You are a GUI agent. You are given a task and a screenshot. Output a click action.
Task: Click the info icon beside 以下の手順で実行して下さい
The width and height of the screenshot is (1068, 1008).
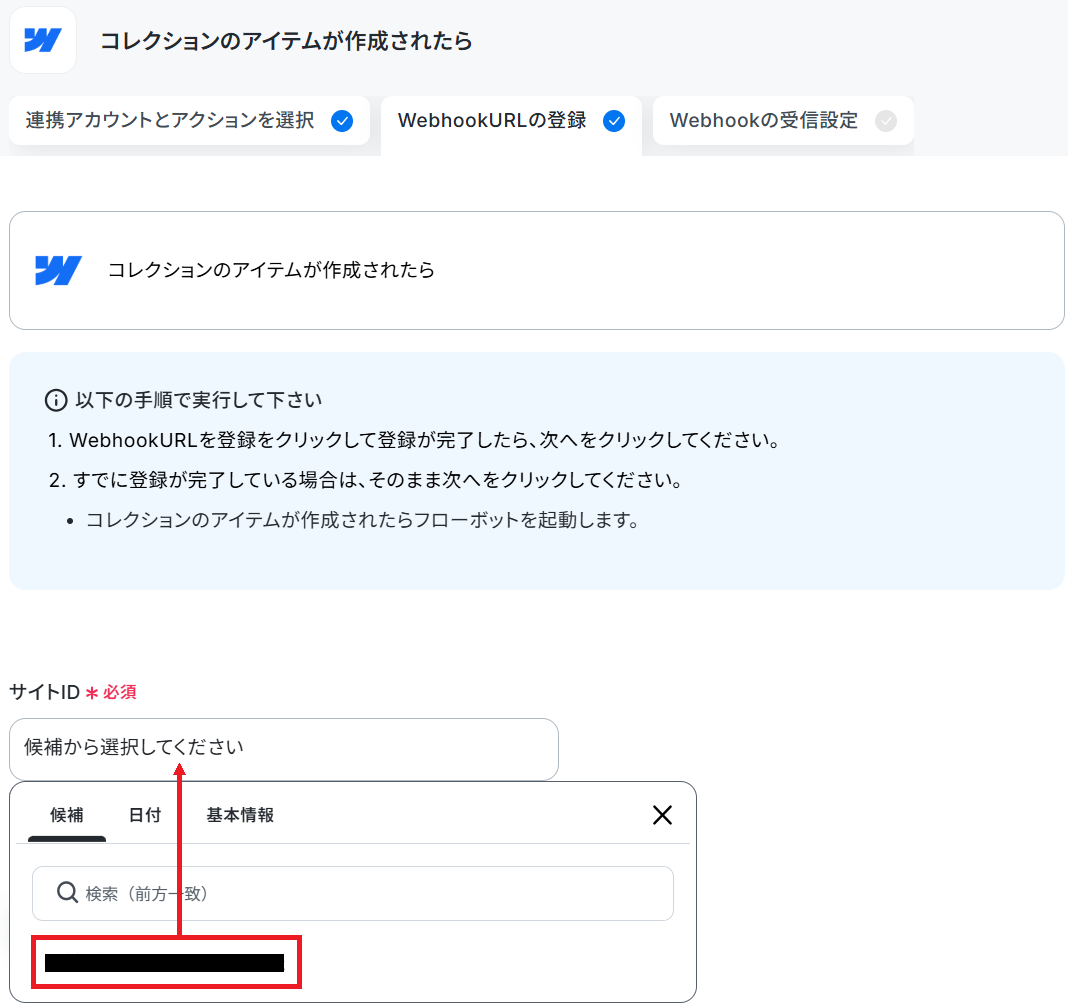[x=56, y=400]
